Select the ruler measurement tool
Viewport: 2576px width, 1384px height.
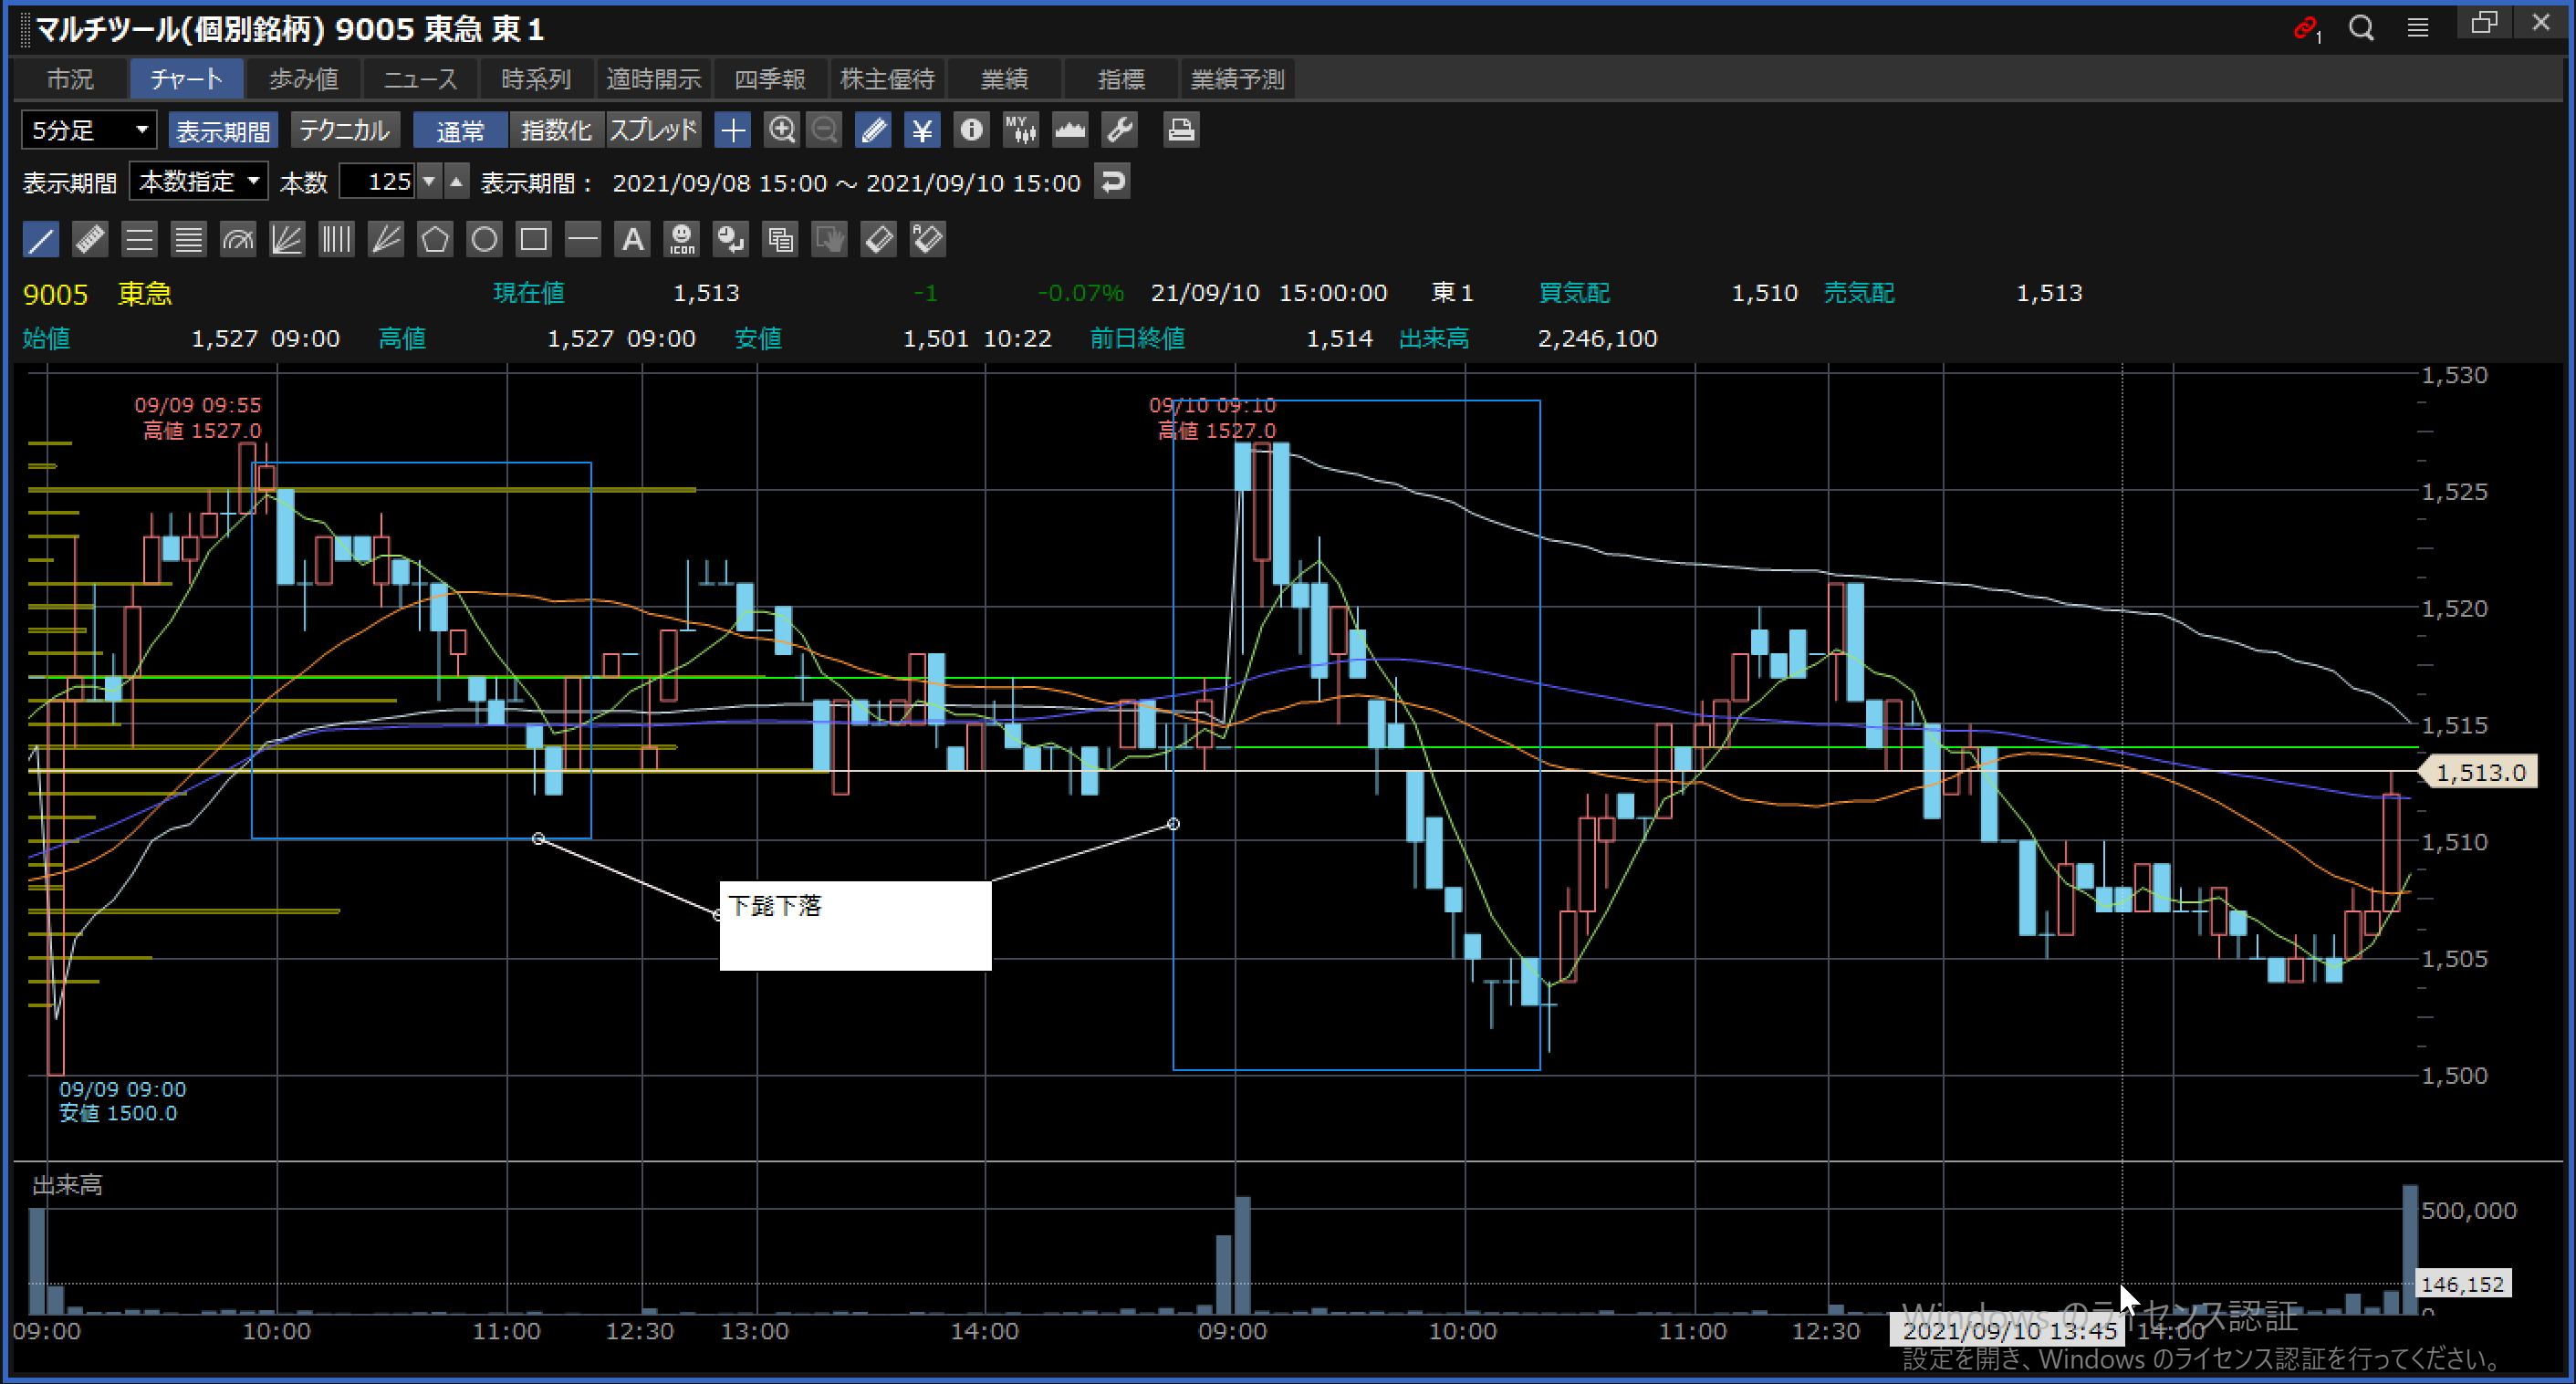tap(90, 240)
